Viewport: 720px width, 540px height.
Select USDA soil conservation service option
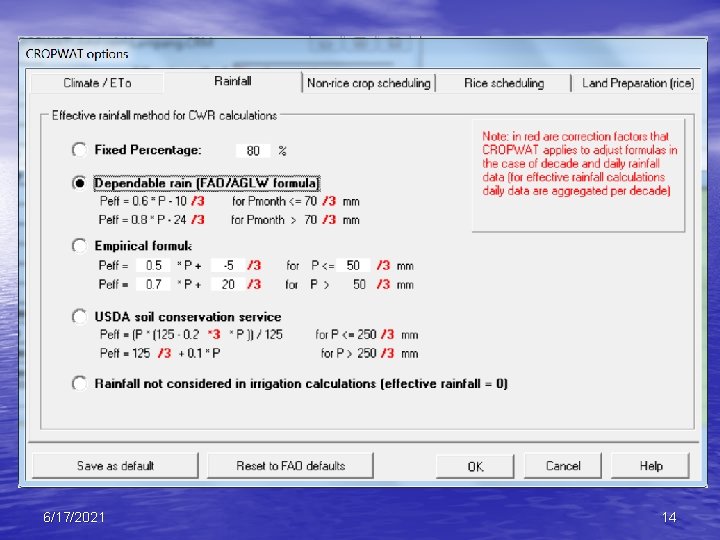pos(79,316)
